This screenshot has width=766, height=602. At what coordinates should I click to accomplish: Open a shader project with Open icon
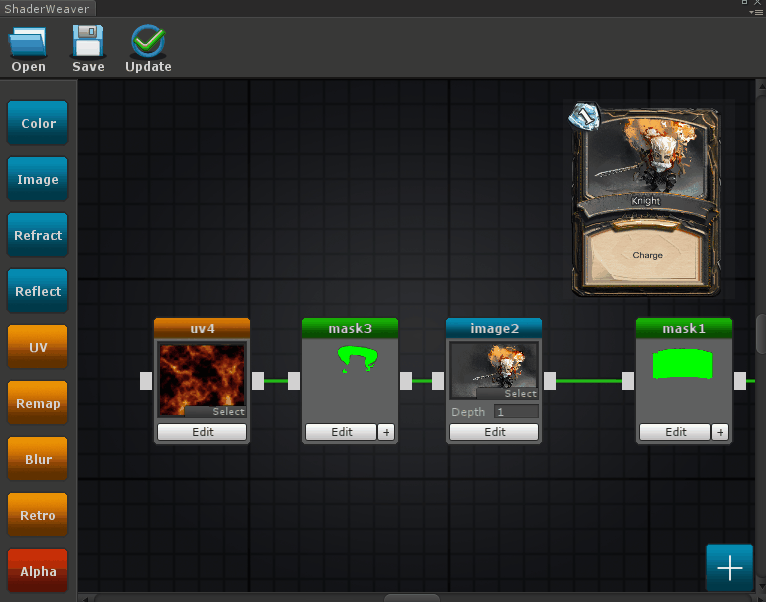28,42
